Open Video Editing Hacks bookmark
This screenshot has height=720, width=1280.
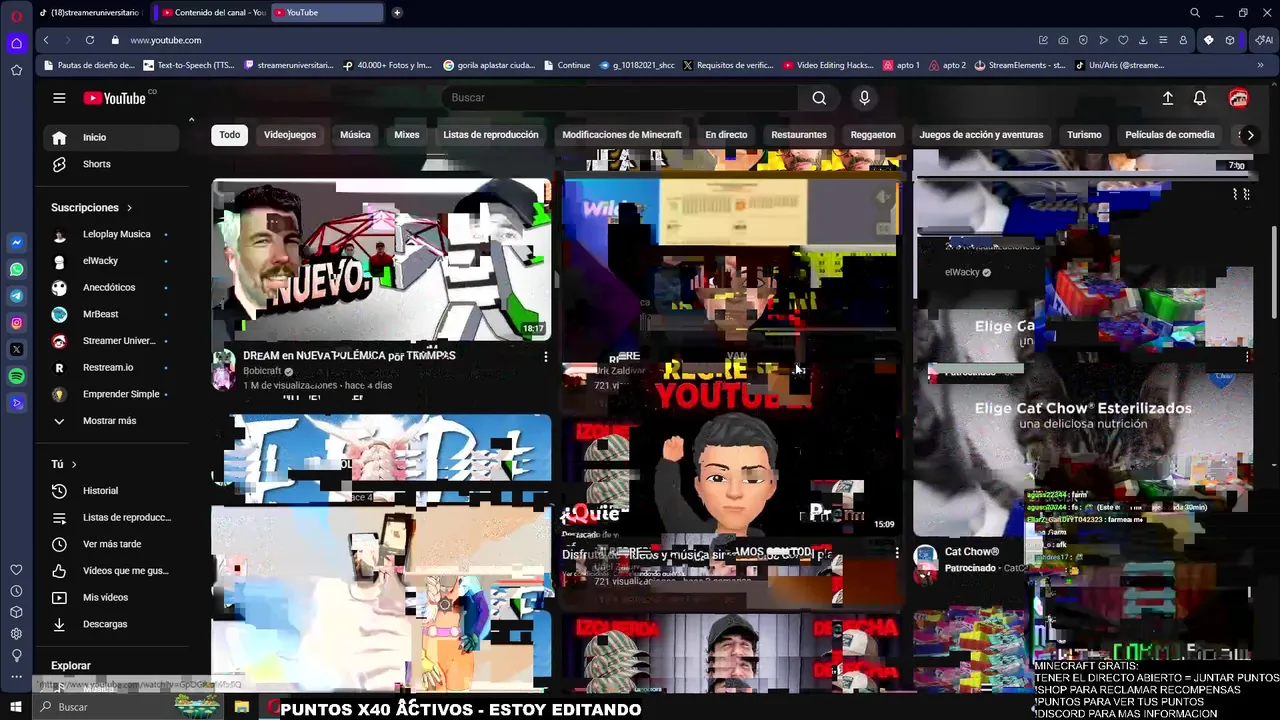point(828,65)
